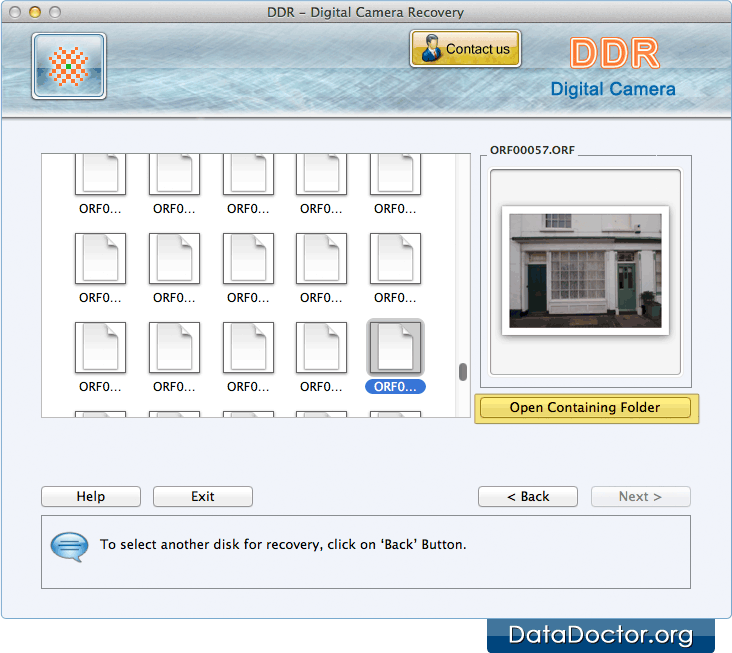
Task: Select second file icon in top row
Action: pyautogui.click(x=174, y=174)
